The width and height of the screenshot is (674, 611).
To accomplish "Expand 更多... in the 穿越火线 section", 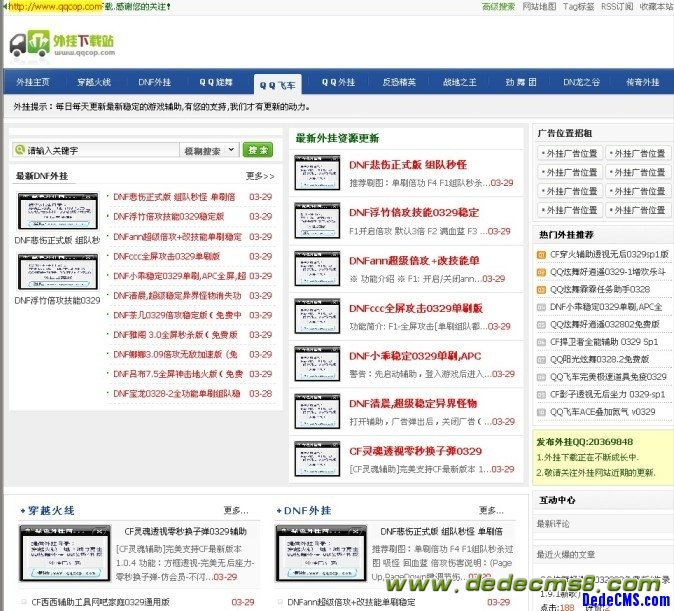I will click(237, 510).
